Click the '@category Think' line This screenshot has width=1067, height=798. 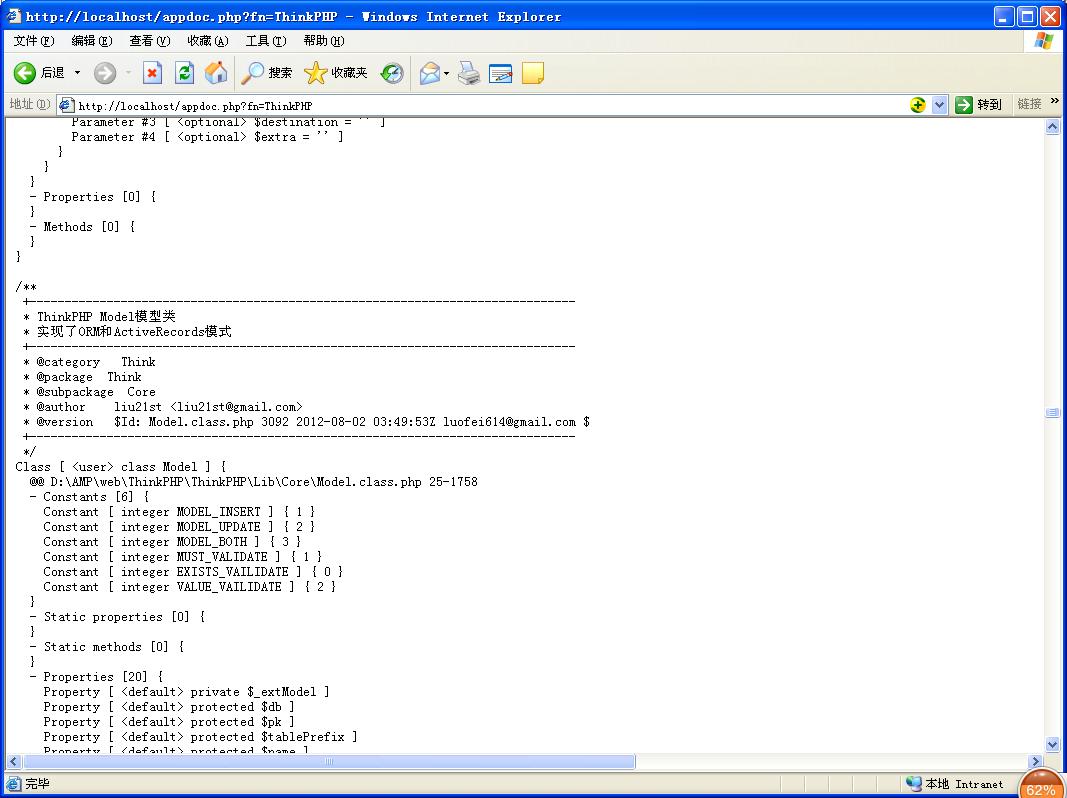pos(96,362)
